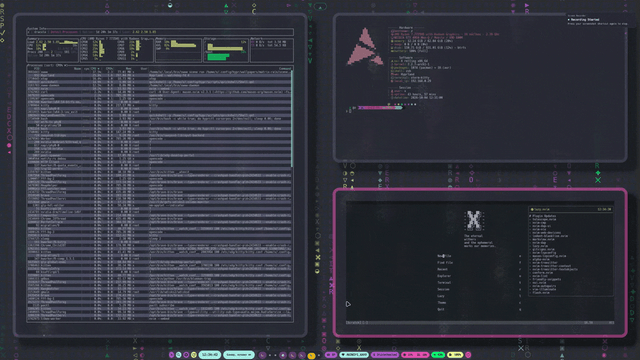Image resolution: width=640 pixels, height=360 pixels.
Task: Click the pixelated X logo in Neovim
Action: click(473, 221)
